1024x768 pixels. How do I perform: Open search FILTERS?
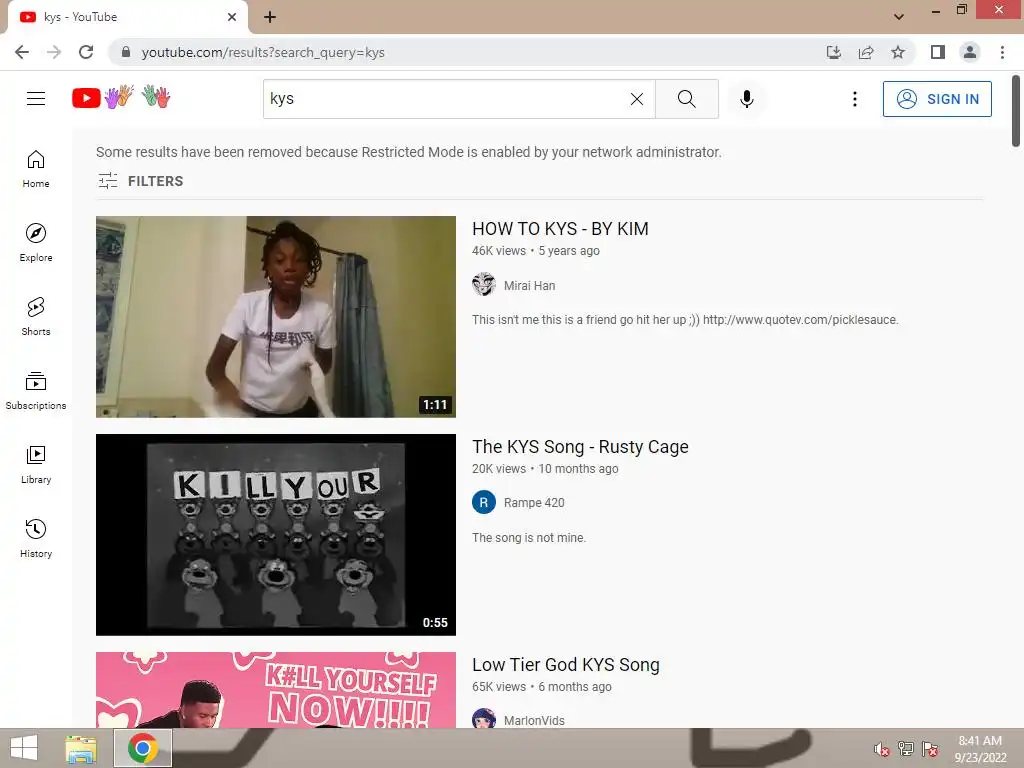tap(140, 181)
